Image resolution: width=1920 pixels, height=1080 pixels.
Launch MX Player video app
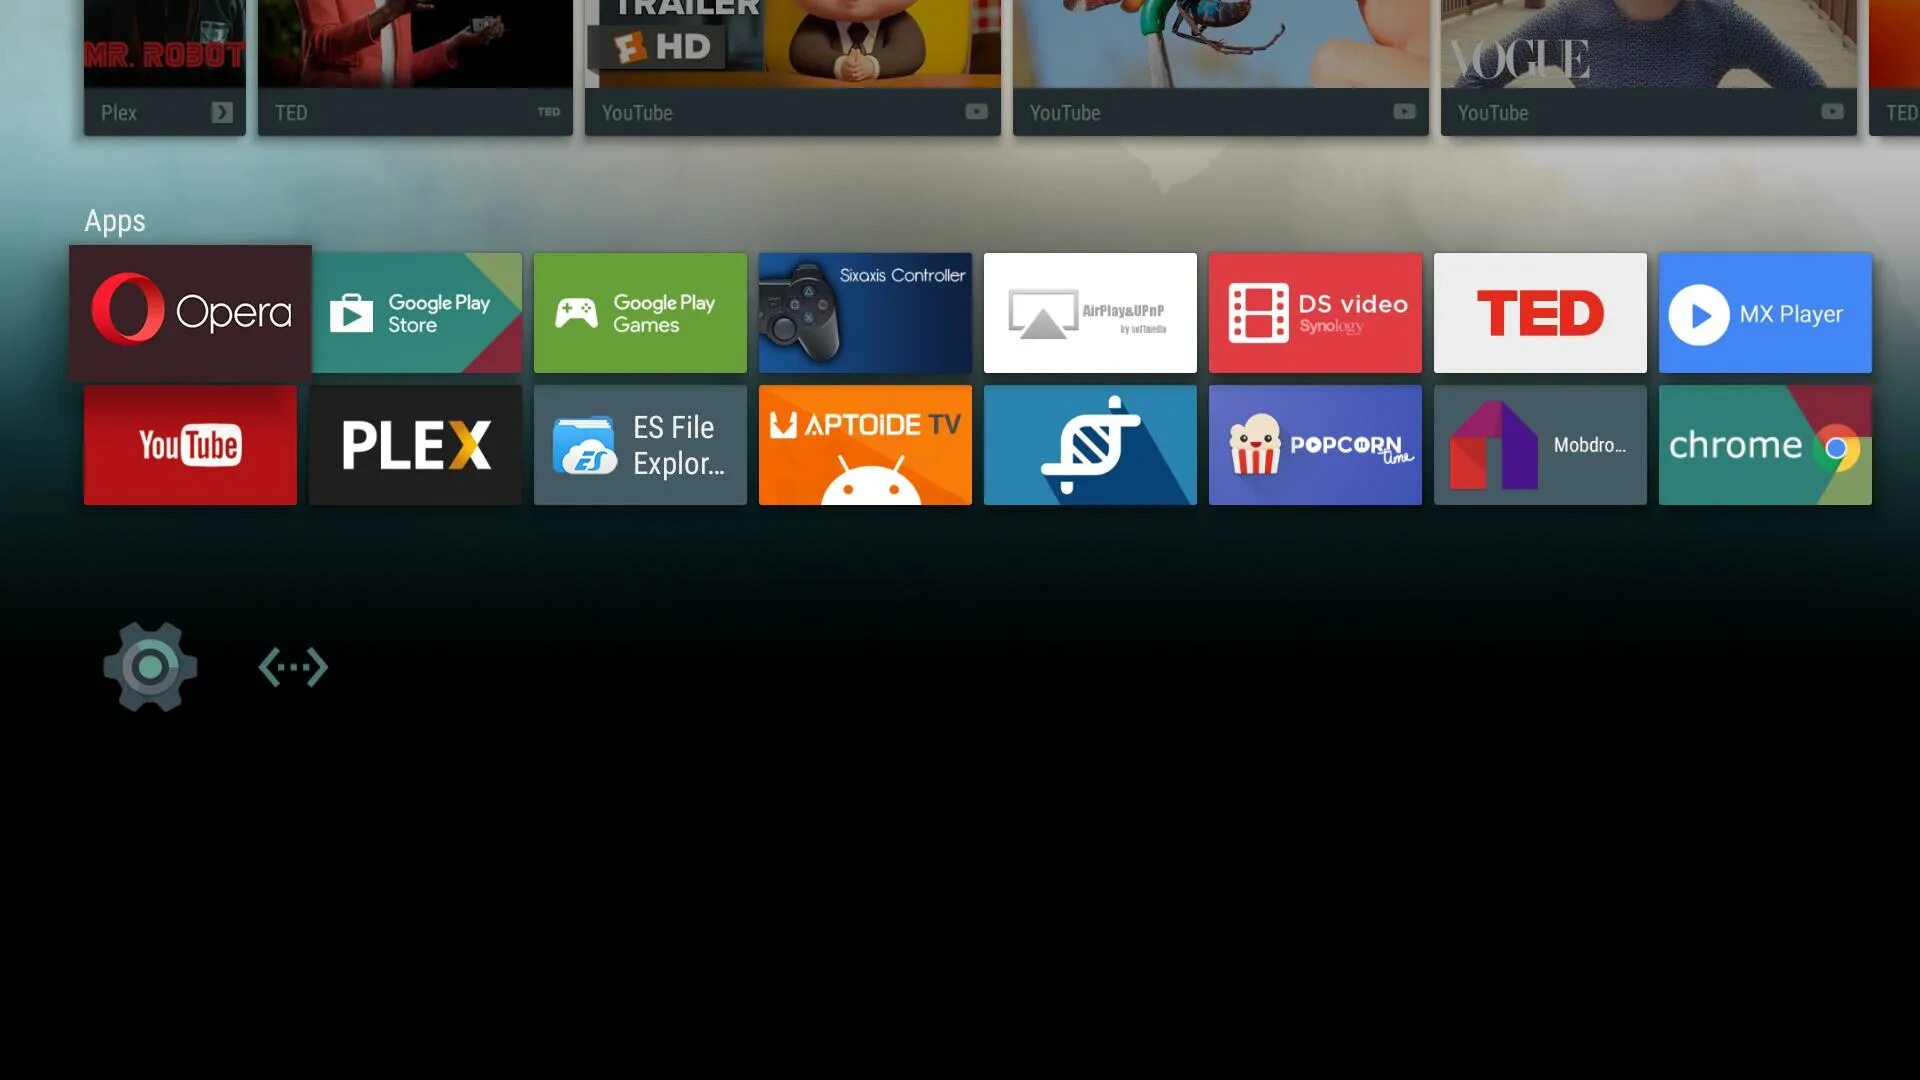pyautogui.click(x=1764, y=313)
